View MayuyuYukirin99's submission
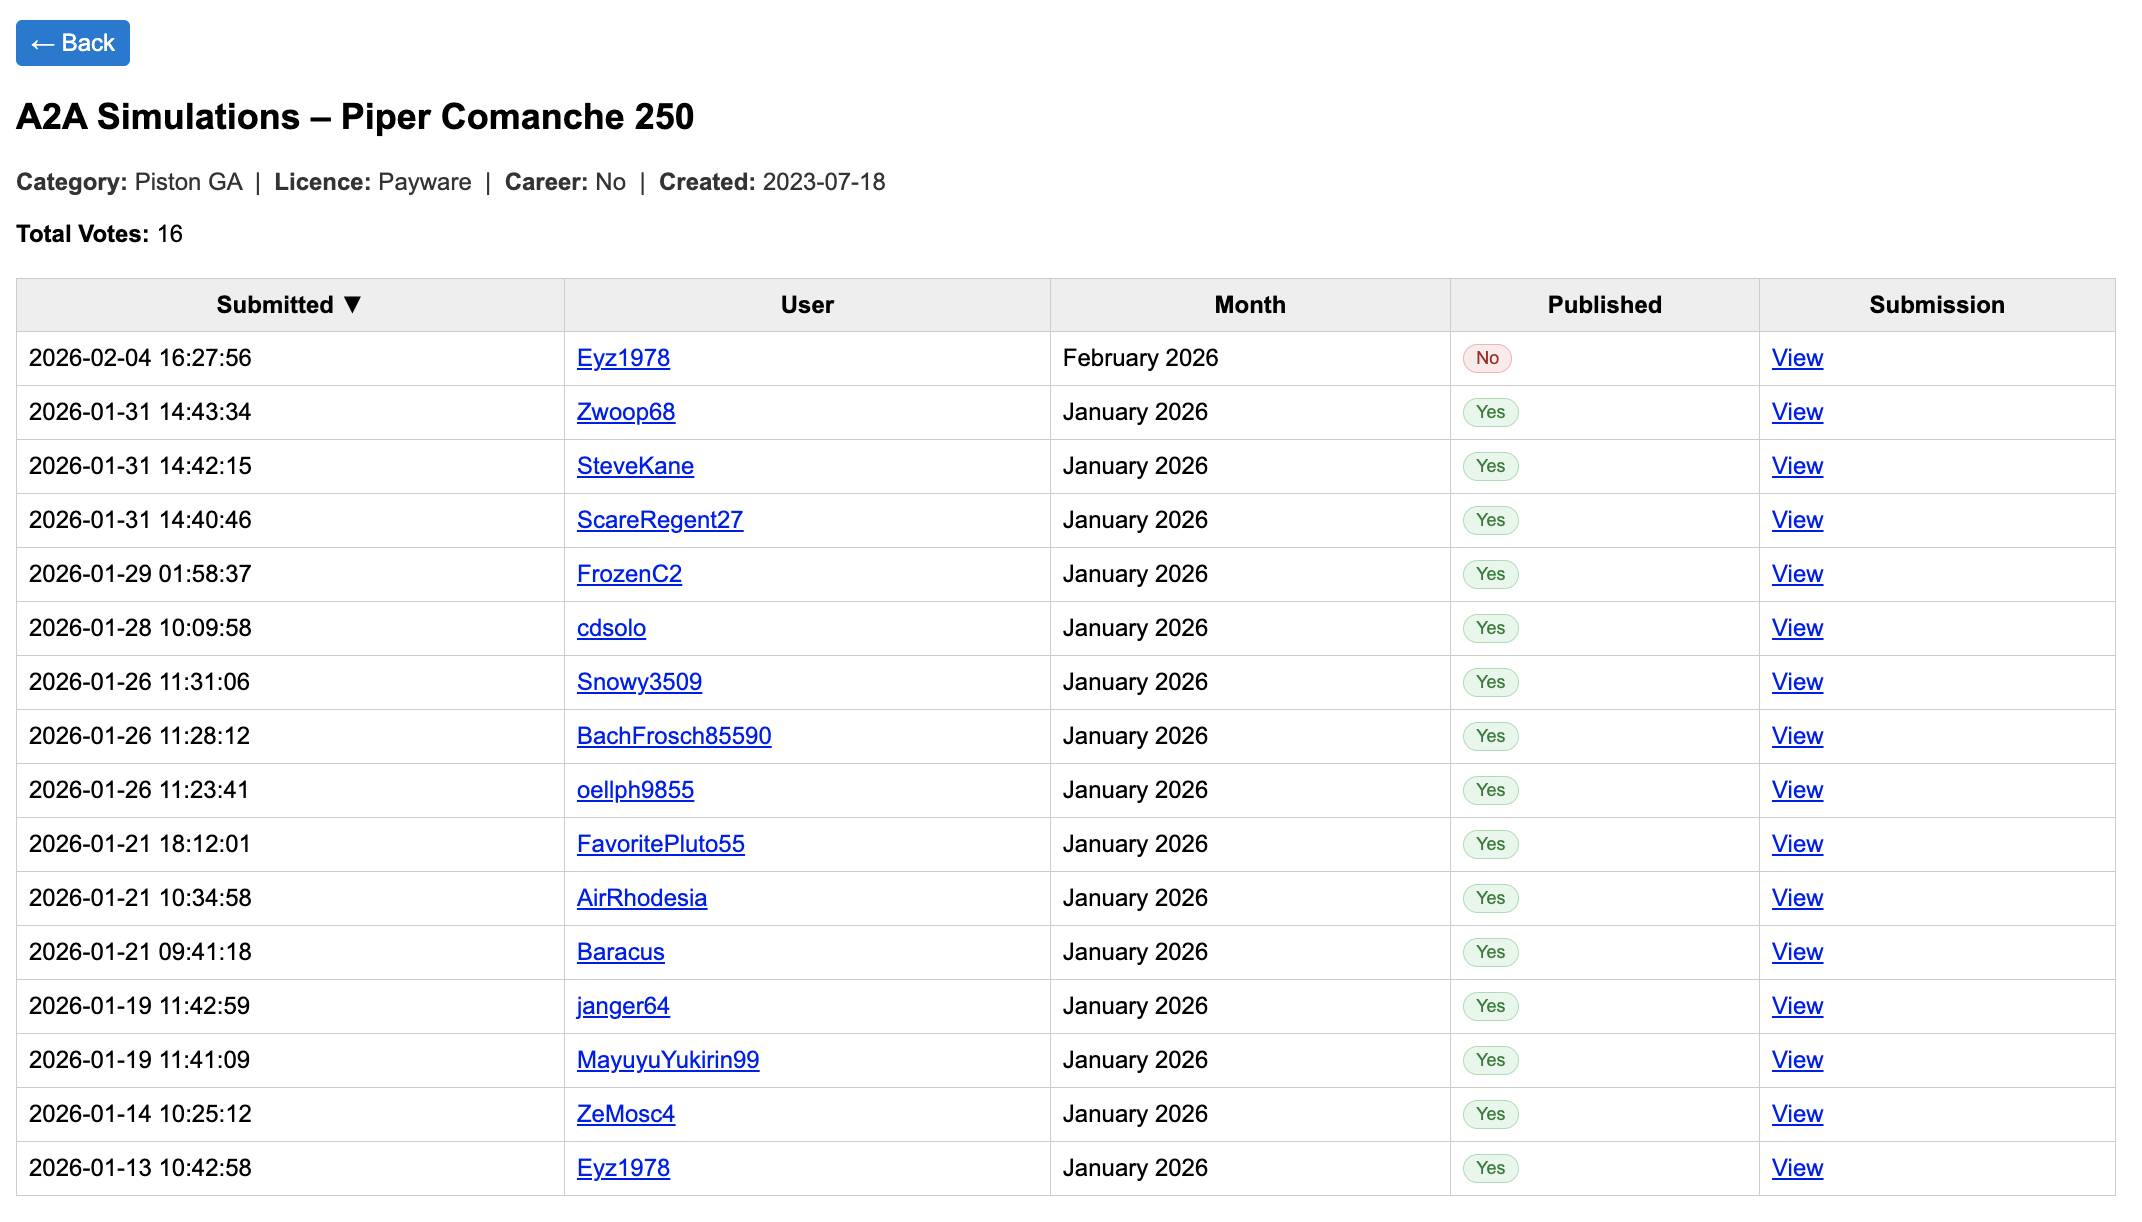The image size is (2142, 1222). point(1797,1060)
